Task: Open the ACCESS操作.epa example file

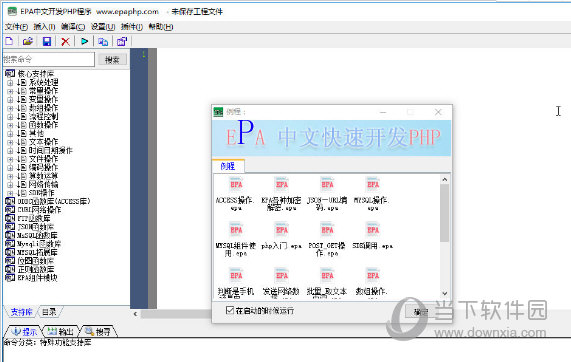Action: tap(236, 194)
